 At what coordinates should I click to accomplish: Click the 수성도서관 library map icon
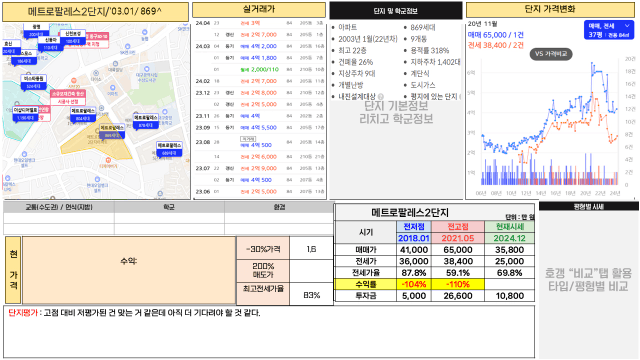click(x=147, y=70)
